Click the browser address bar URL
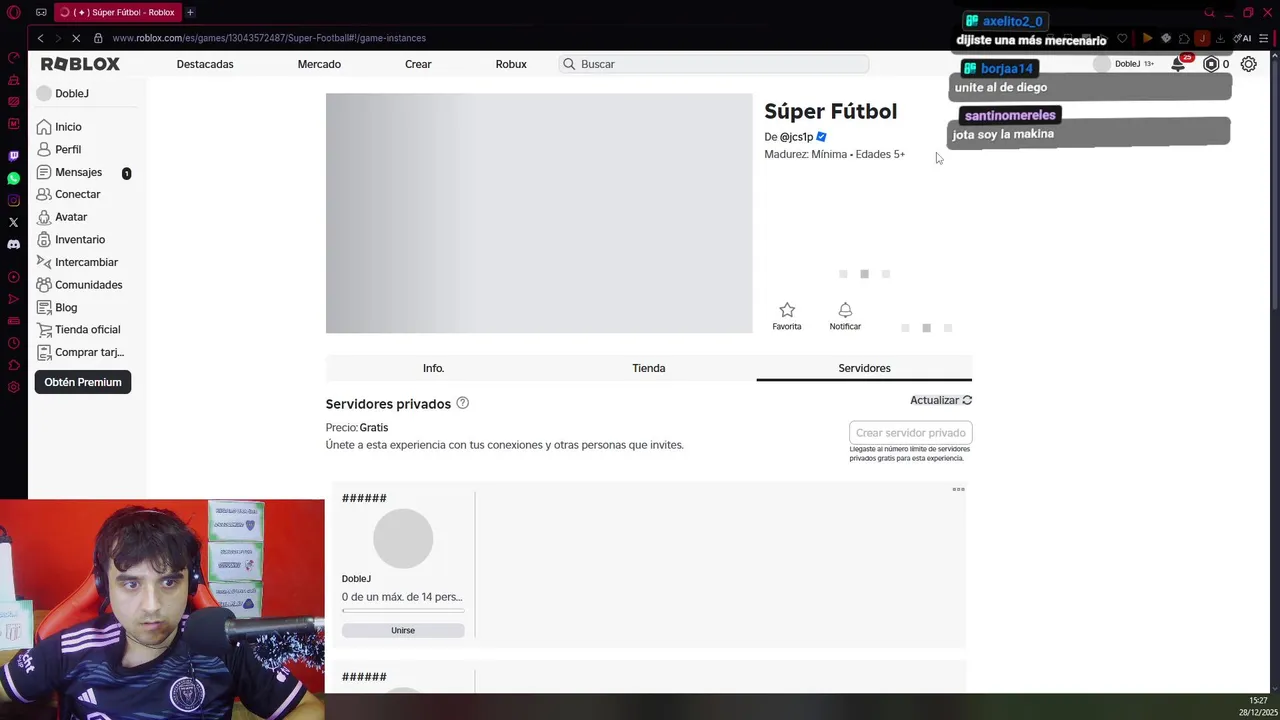The height and width of the screenshot is (720, 1280). pyautogui.click(x=269, y=38)
